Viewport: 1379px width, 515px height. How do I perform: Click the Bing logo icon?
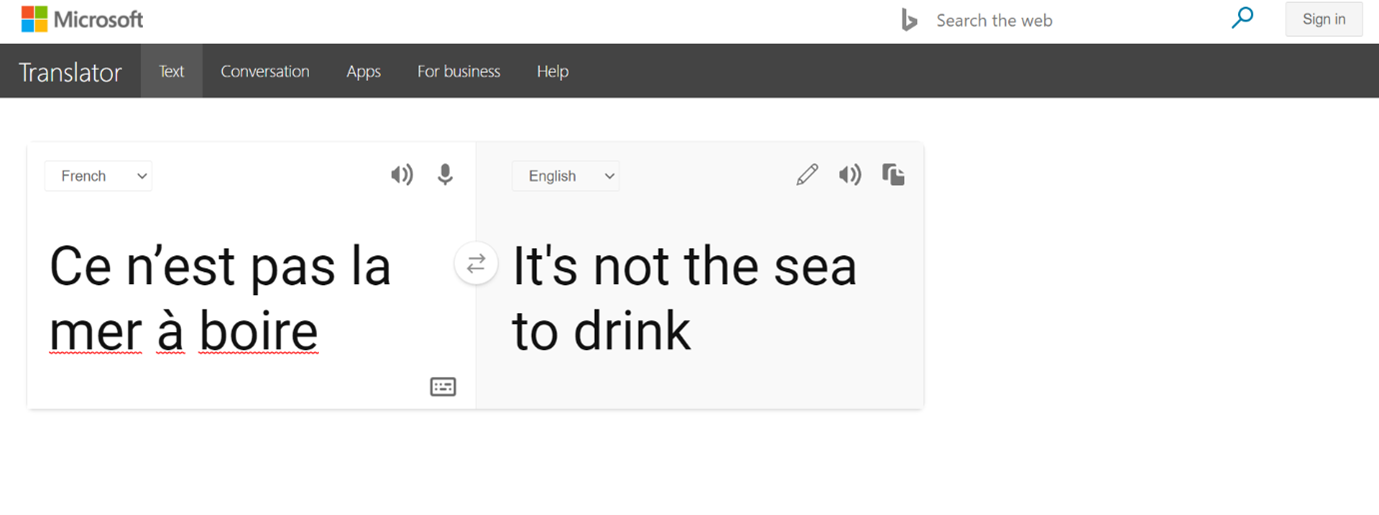pyautogui.click(x=909, y=20)
